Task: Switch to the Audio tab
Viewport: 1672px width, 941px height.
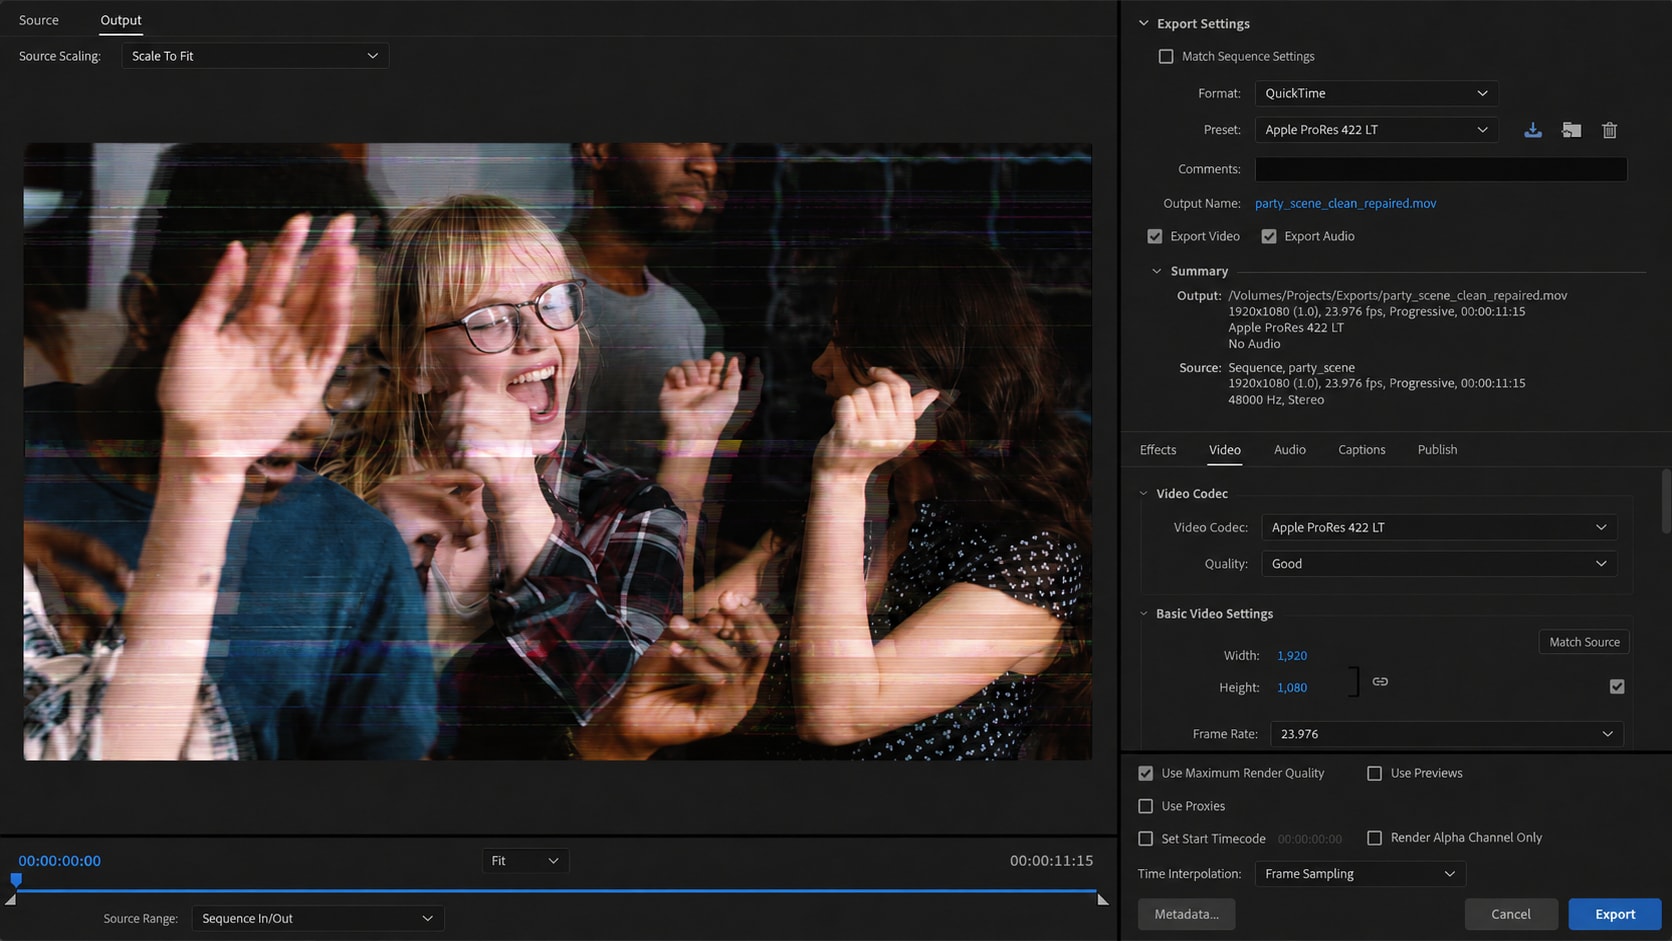Action: click(1290, 450)
